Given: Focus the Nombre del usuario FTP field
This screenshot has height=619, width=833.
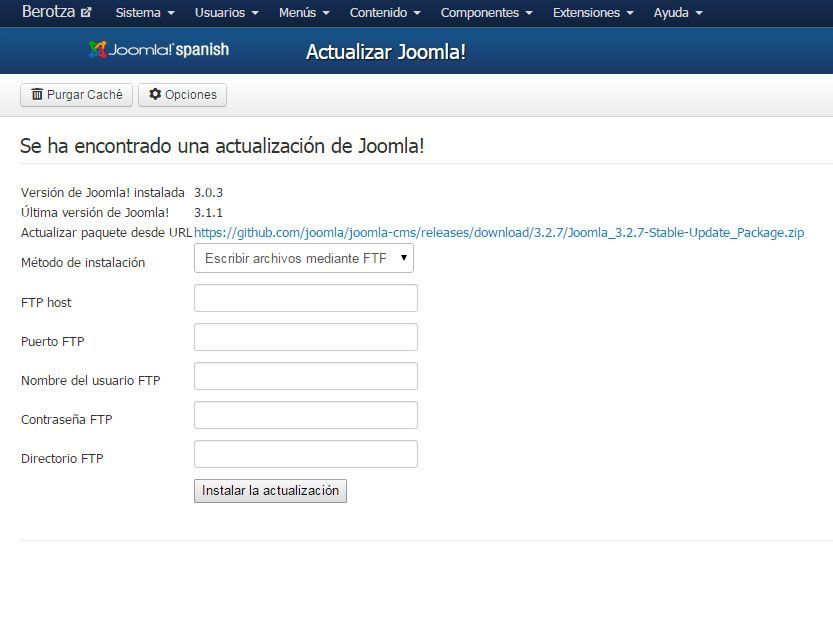Looking at the screenshot, I should coord(306,376).
